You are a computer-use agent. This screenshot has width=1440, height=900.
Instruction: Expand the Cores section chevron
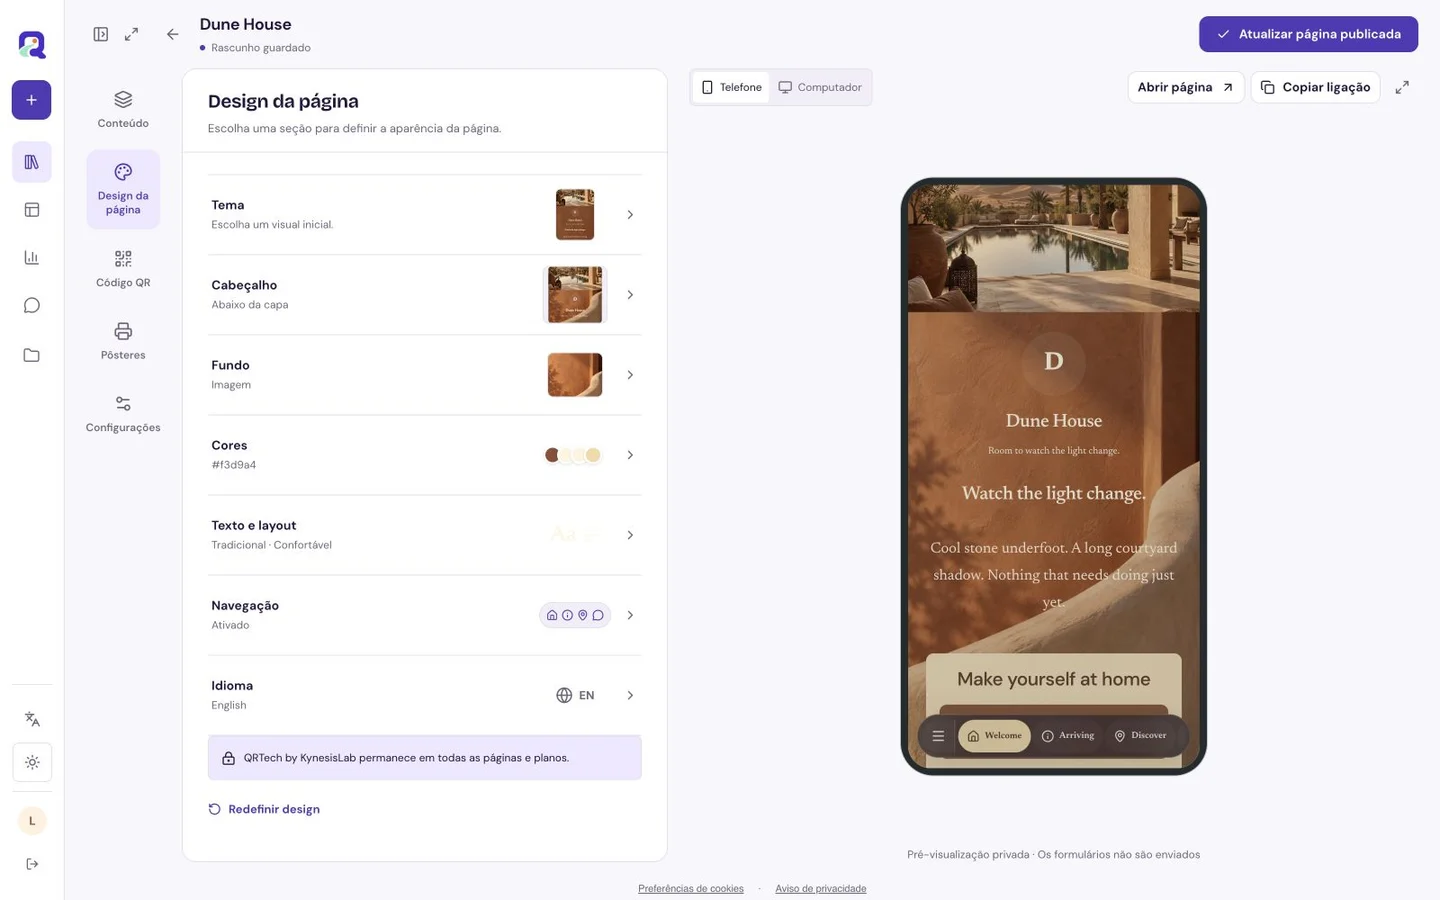(x=630, y=455)
